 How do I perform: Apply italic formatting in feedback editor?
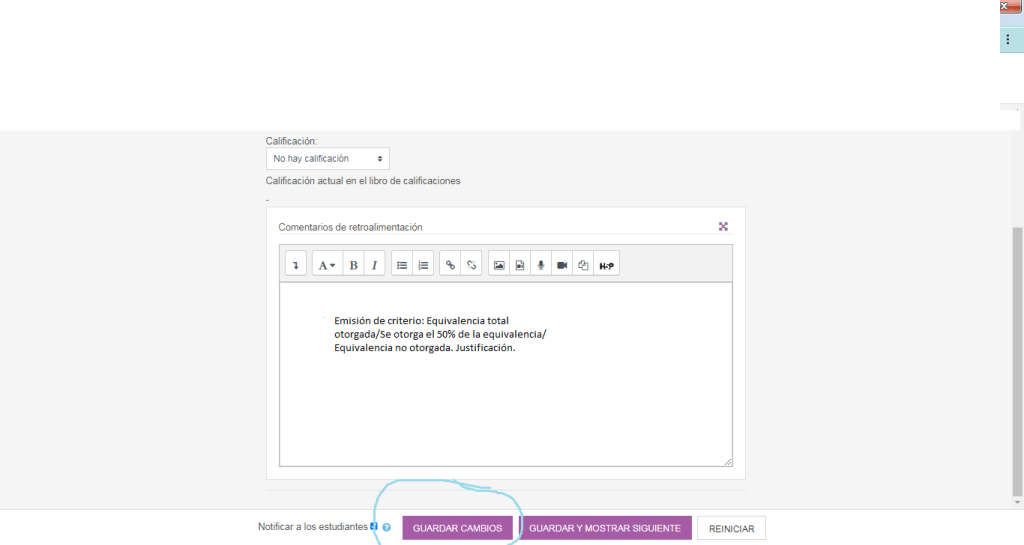pyautogui.click(x=374, y=265)
